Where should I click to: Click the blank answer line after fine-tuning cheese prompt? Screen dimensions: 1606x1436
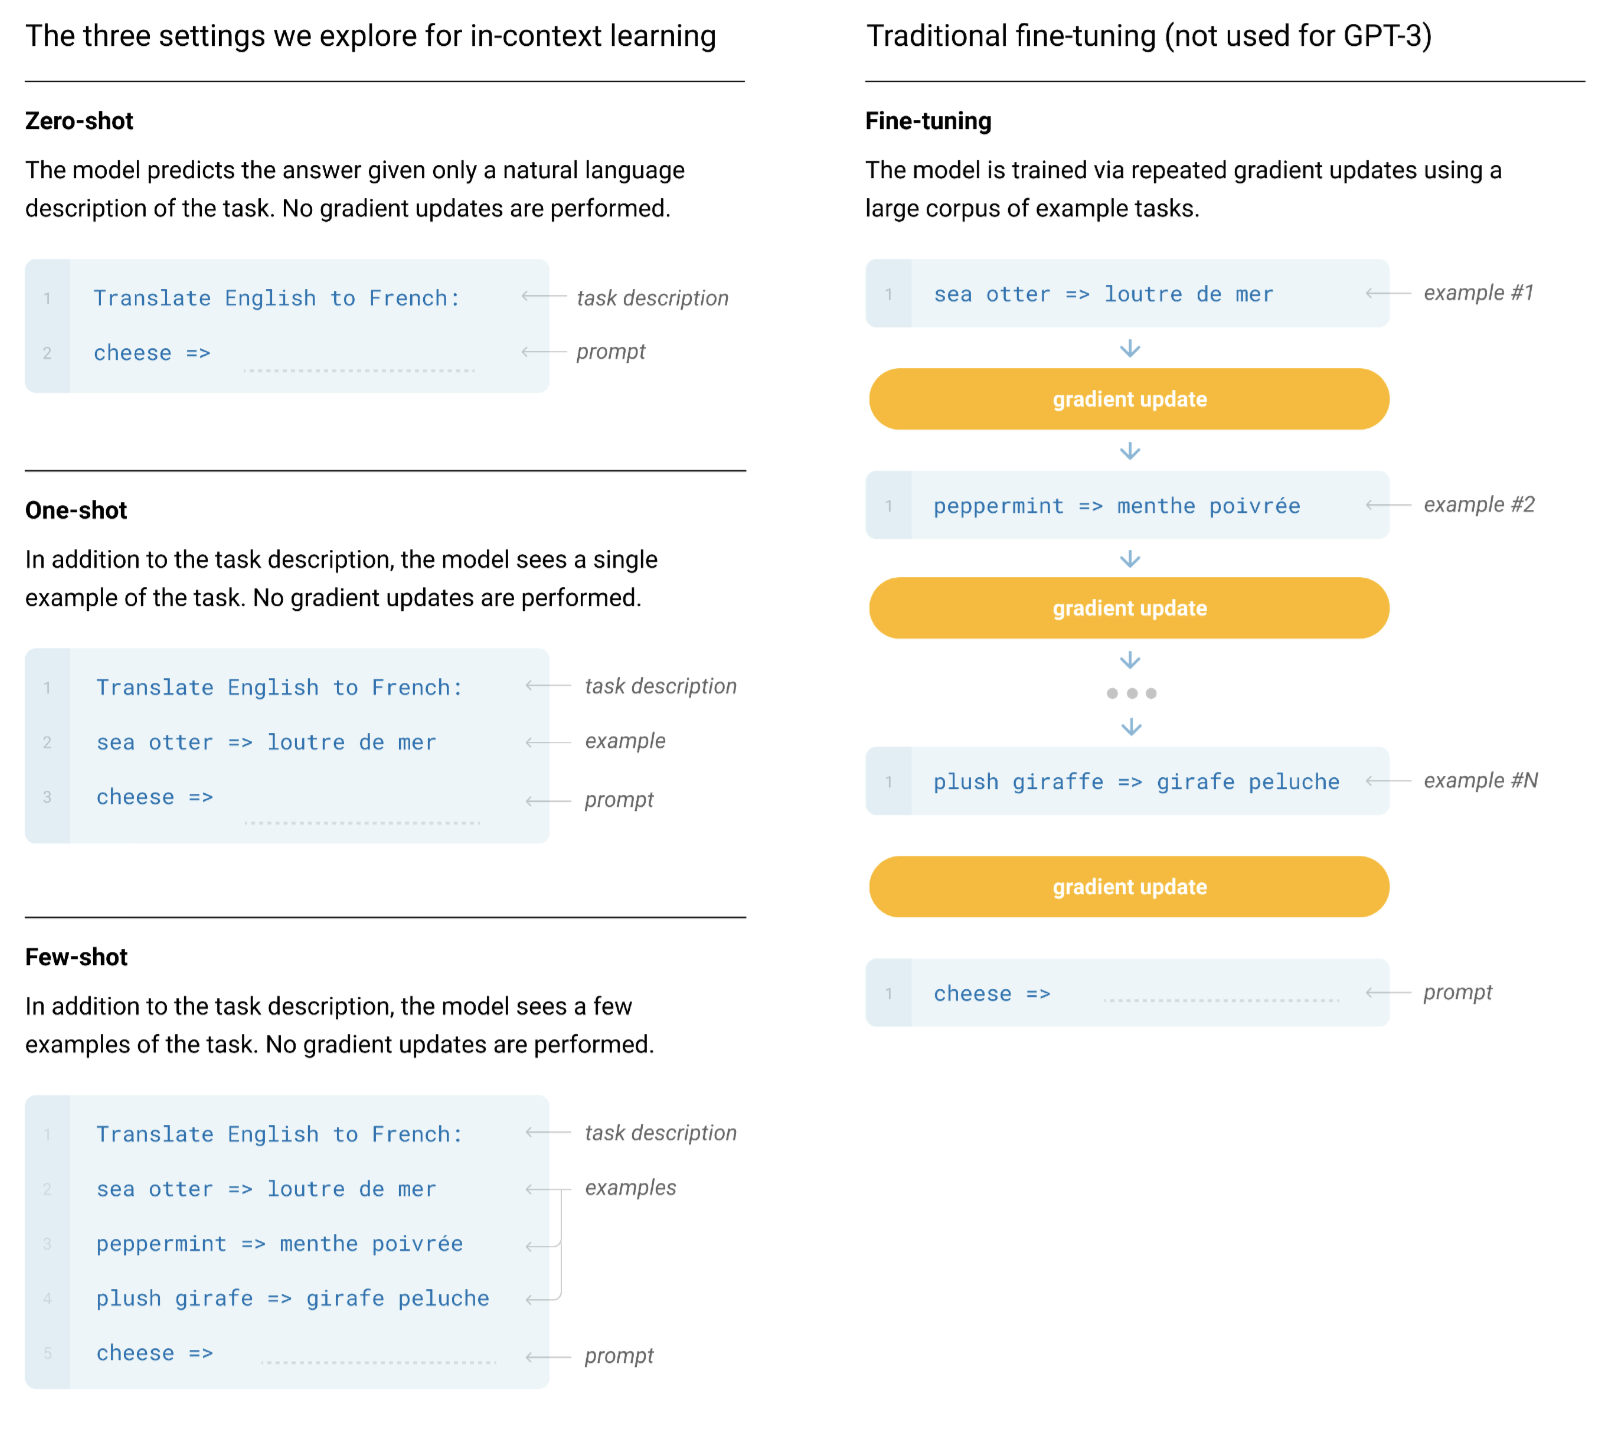pos(1221,997)
